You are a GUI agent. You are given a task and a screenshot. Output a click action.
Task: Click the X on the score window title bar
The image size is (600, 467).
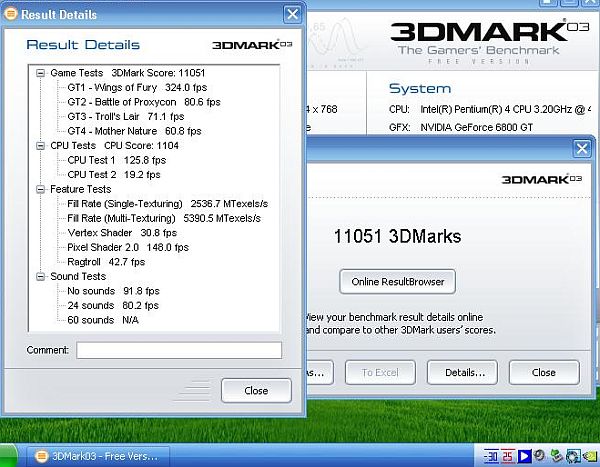pyautogui.click(x=582, y=149)
